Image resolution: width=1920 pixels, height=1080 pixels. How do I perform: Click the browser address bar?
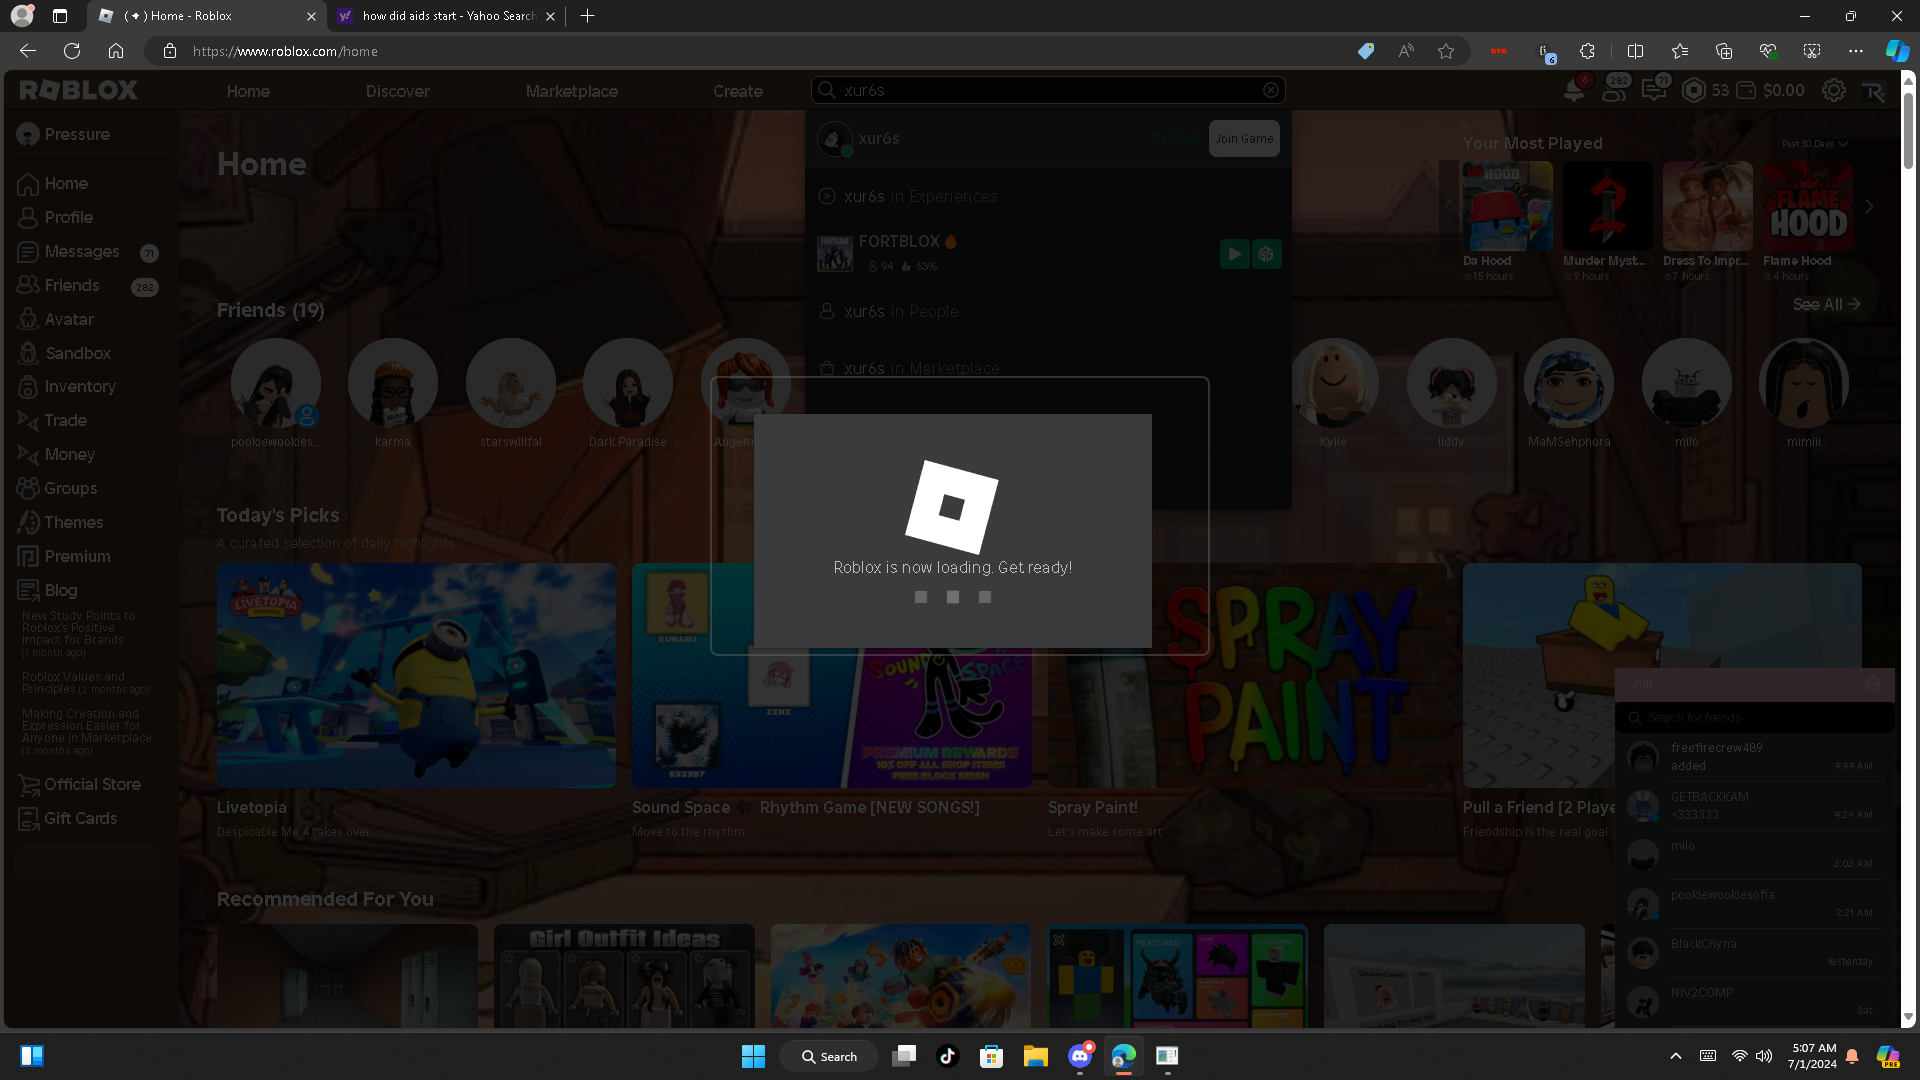pos(760,51)
